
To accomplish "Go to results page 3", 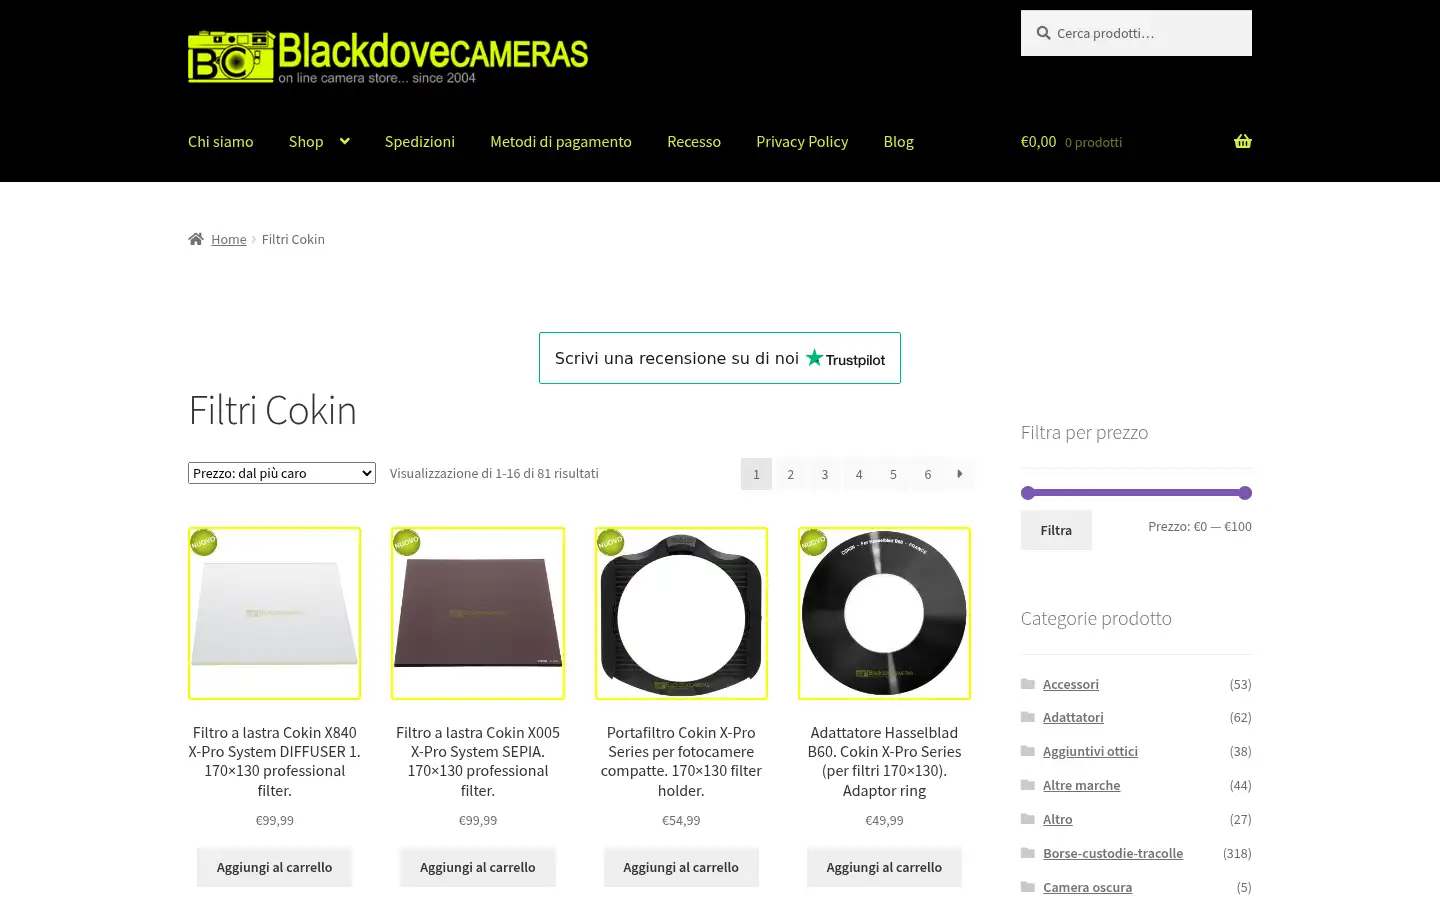I will coord(825,474).
